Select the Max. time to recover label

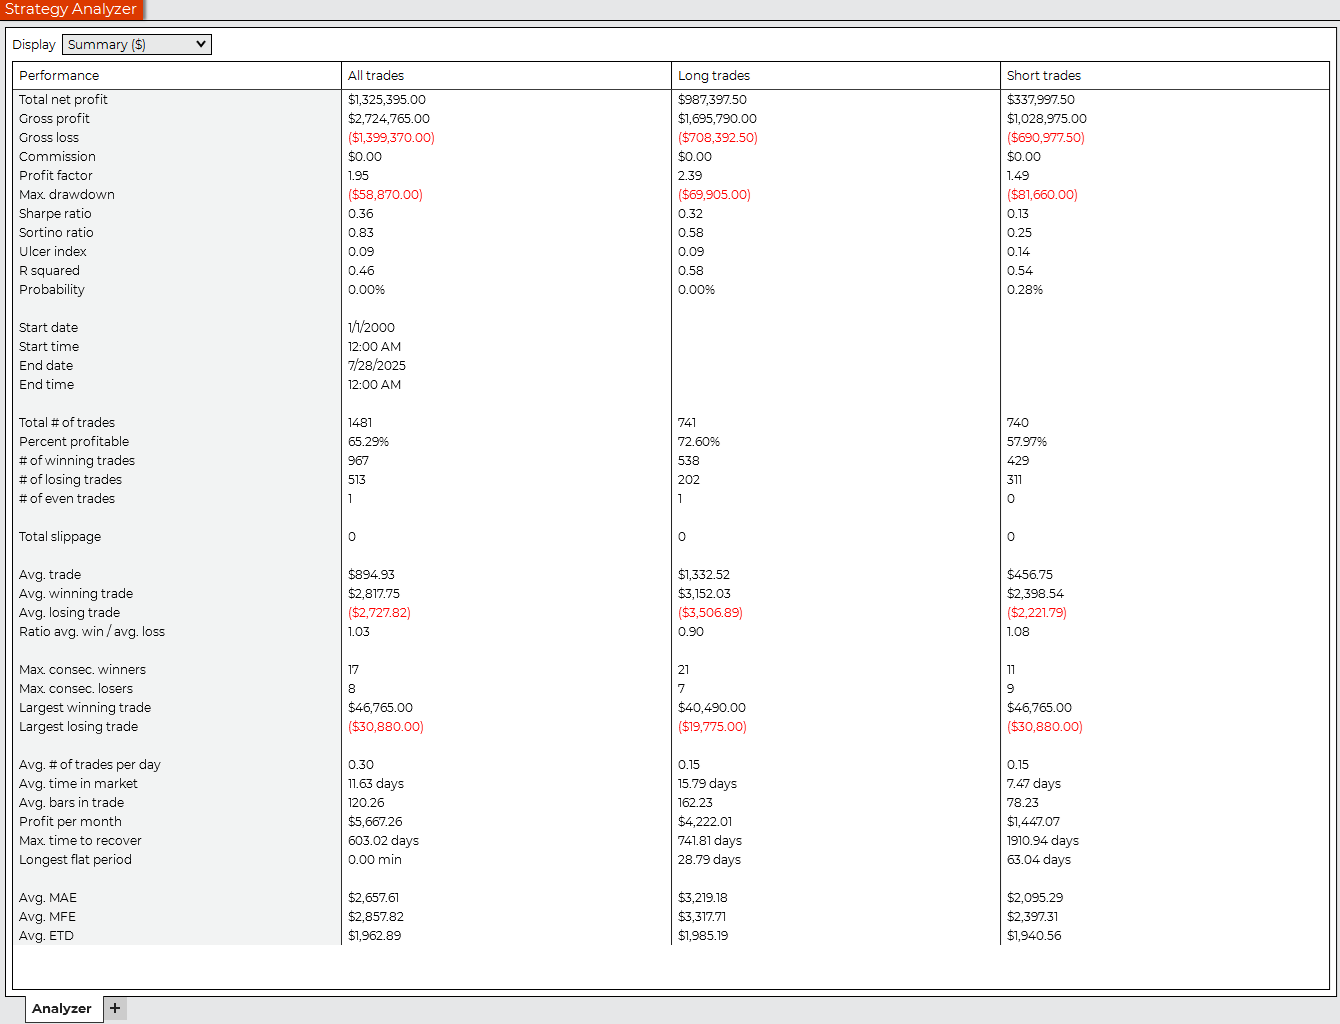(x=80, y=841)
